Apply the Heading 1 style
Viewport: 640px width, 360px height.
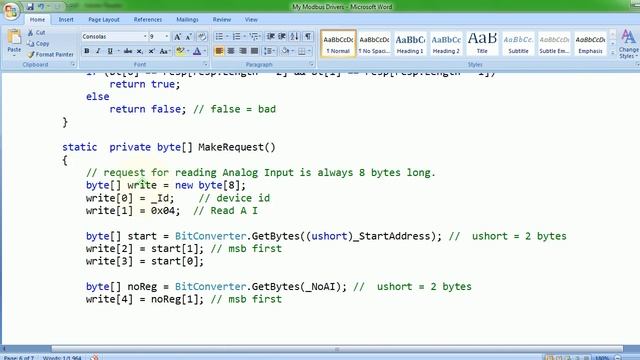click(410, 43)
